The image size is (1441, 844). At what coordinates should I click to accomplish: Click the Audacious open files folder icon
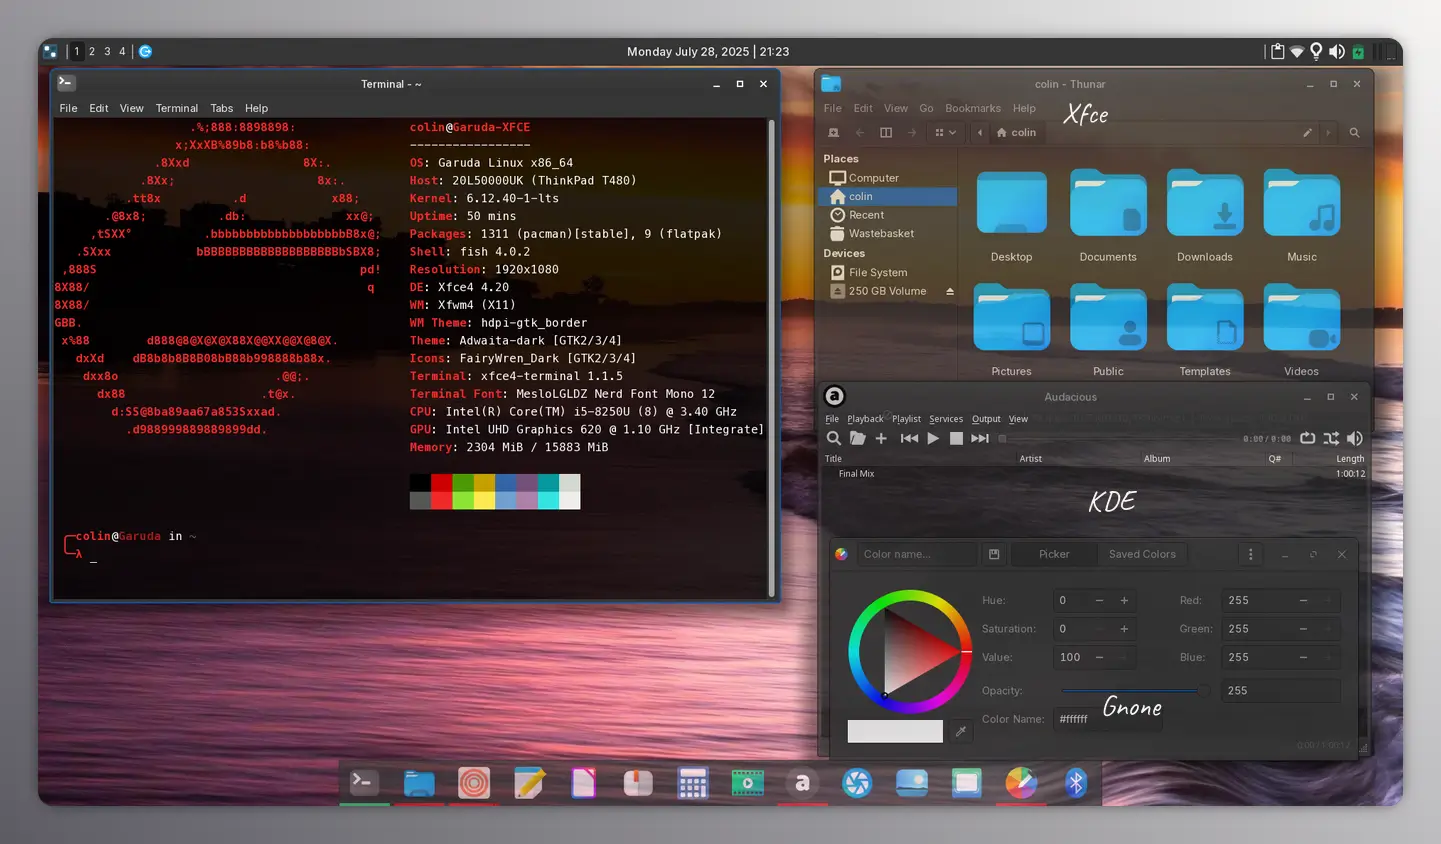857,438
